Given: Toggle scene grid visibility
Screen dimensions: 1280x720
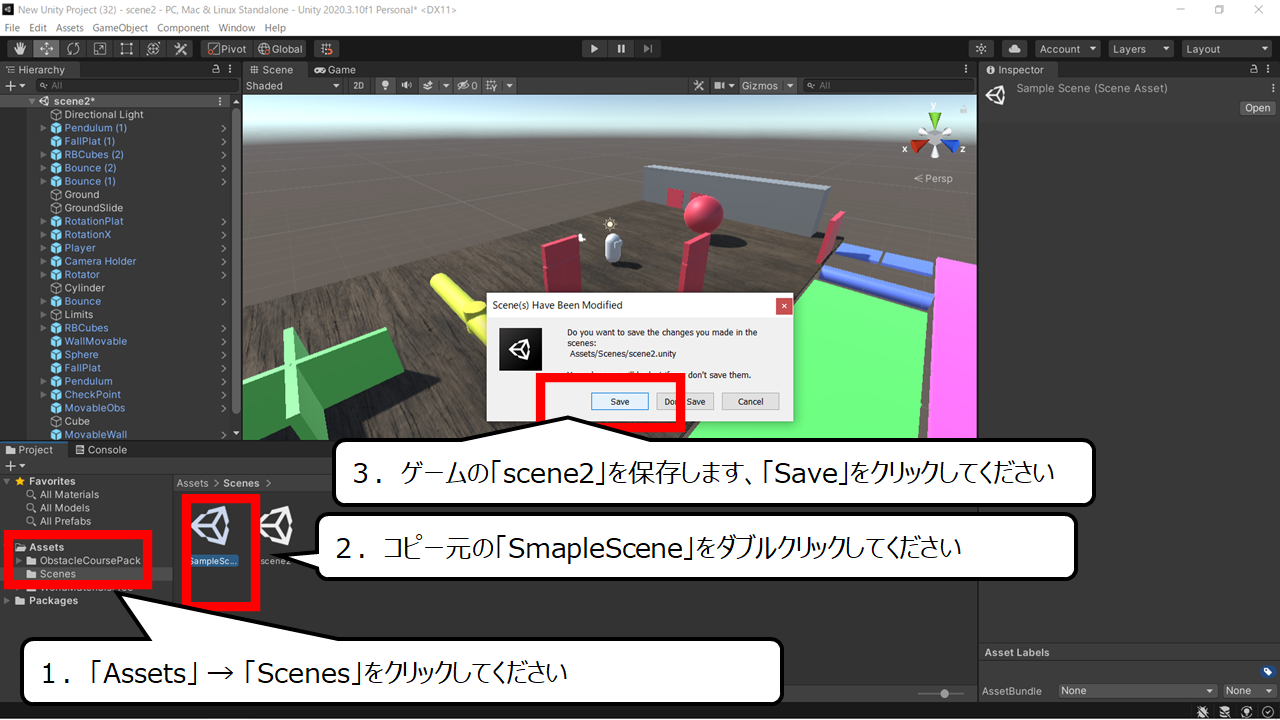Looking at the screenshot, I should pos(491,86).
